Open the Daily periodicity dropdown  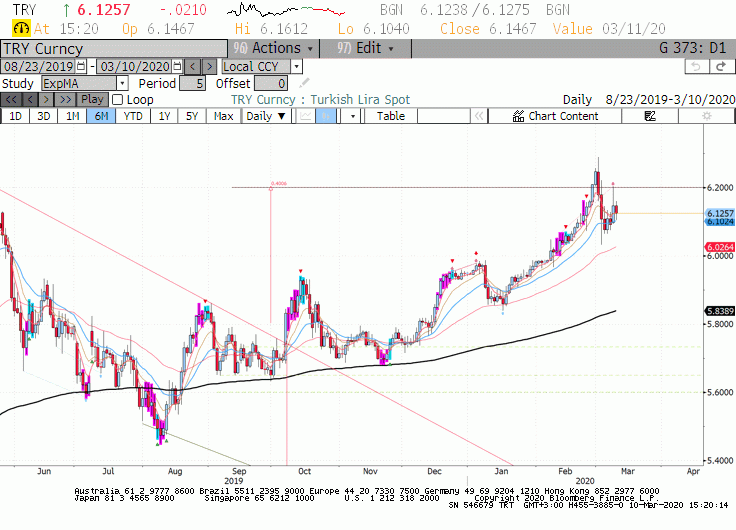[266, 116]
